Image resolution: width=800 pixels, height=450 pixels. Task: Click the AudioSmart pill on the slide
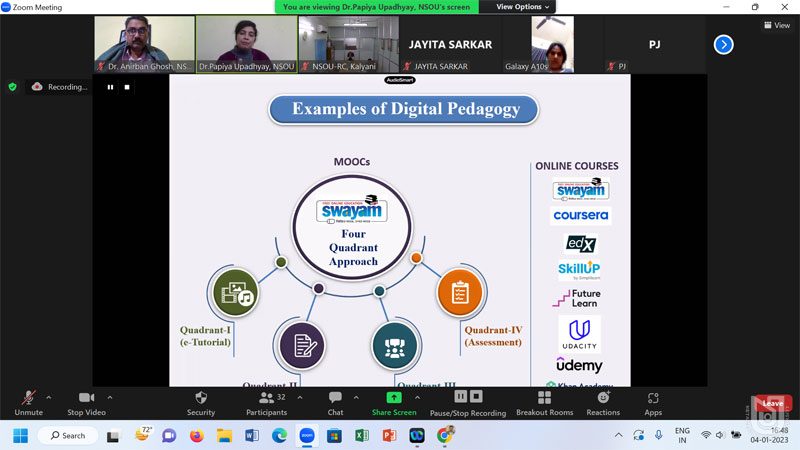[x=400, y=80]
